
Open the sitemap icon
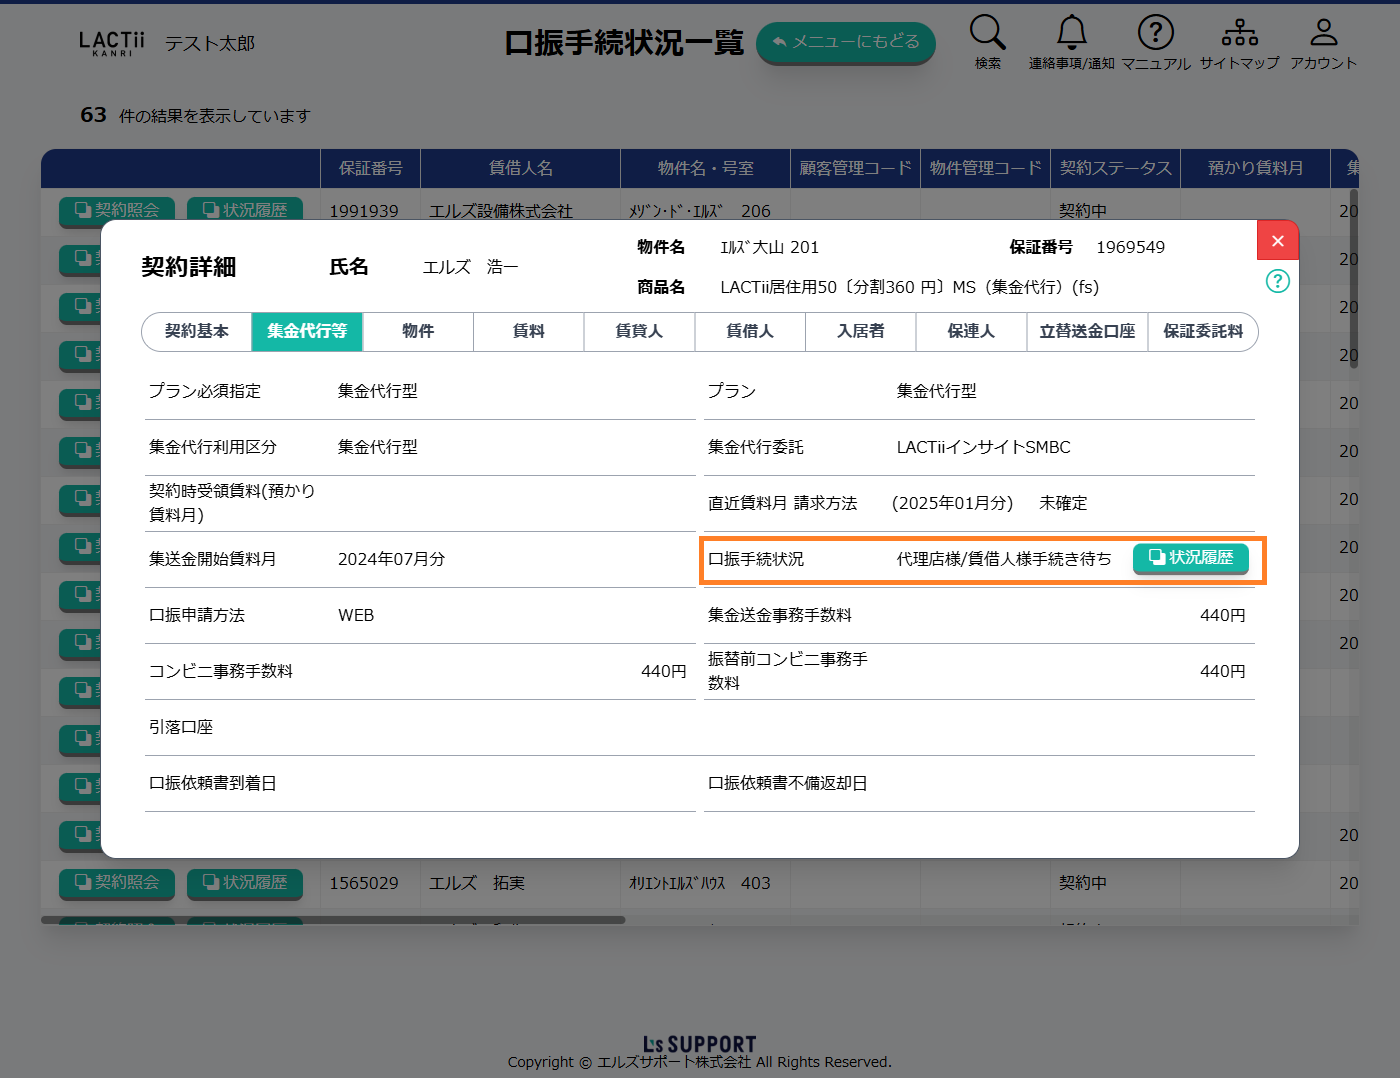click(x=1239, y=34)
